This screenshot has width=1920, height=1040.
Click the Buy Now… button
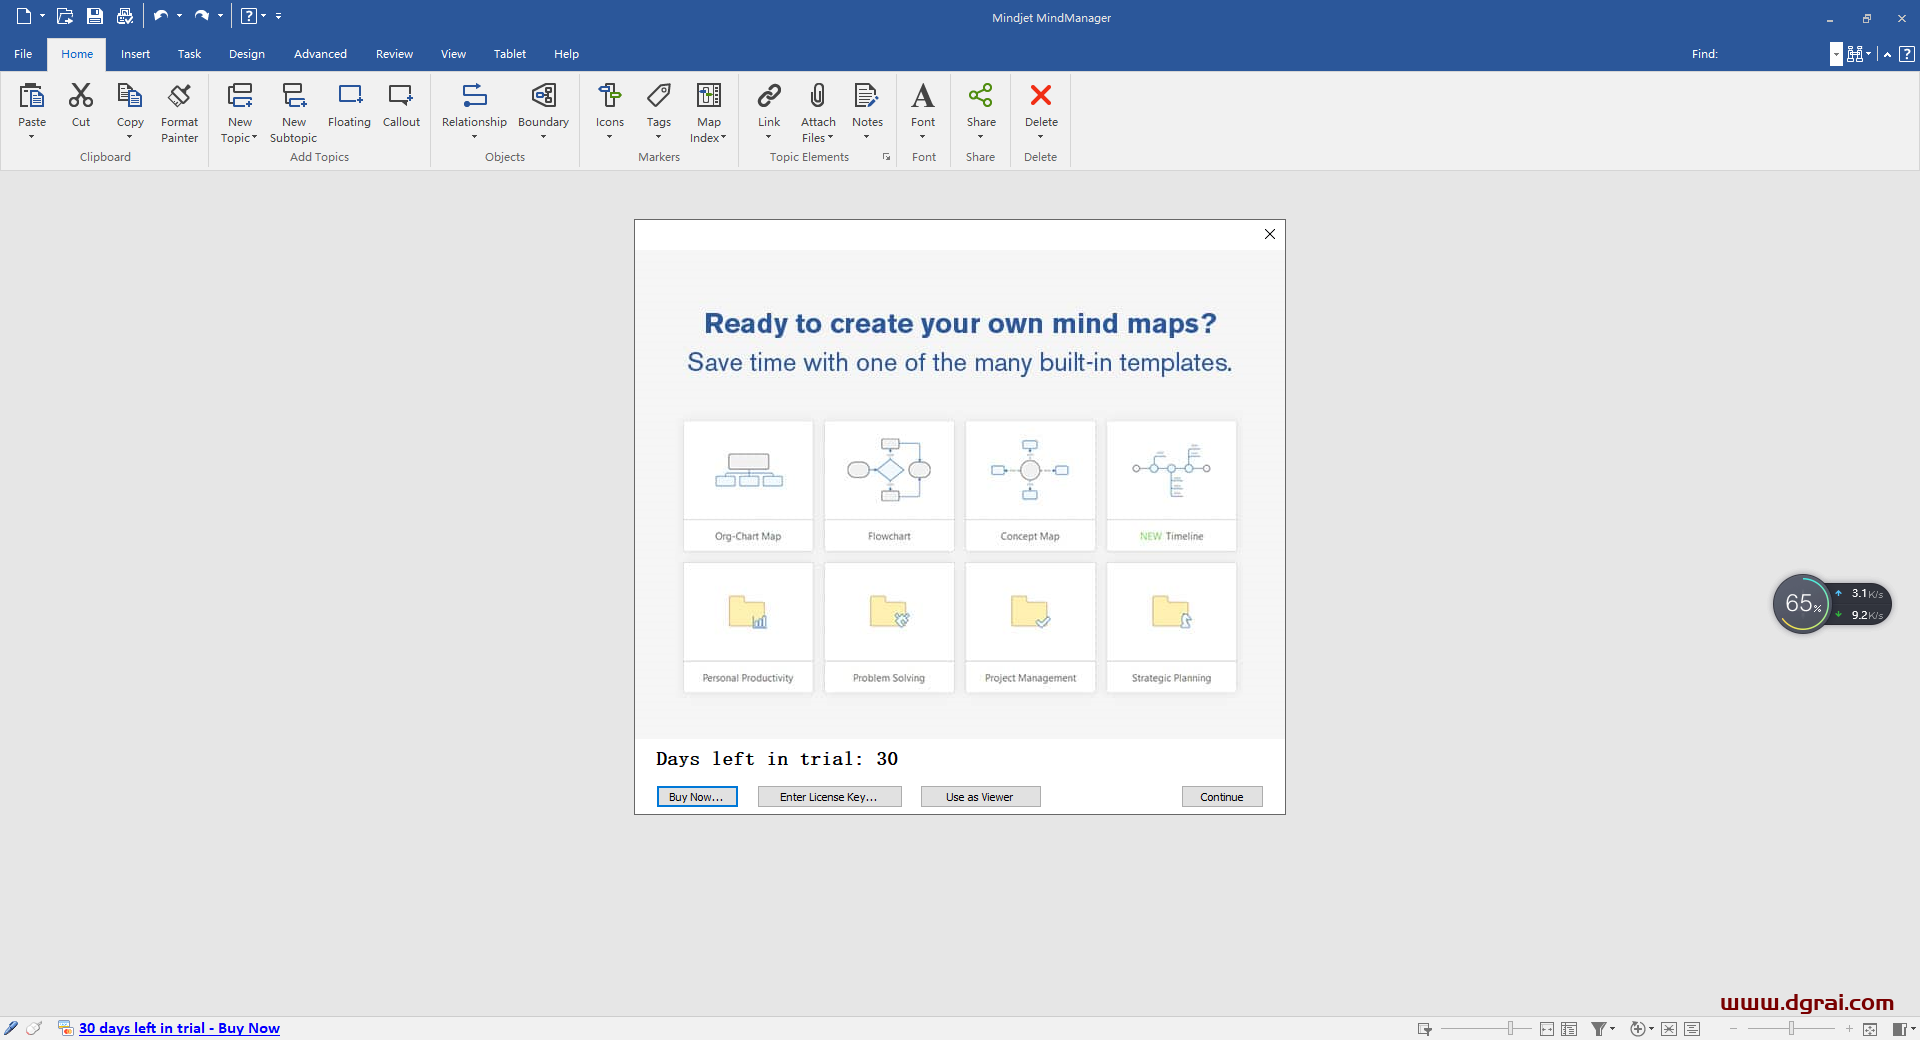[697, 797]
